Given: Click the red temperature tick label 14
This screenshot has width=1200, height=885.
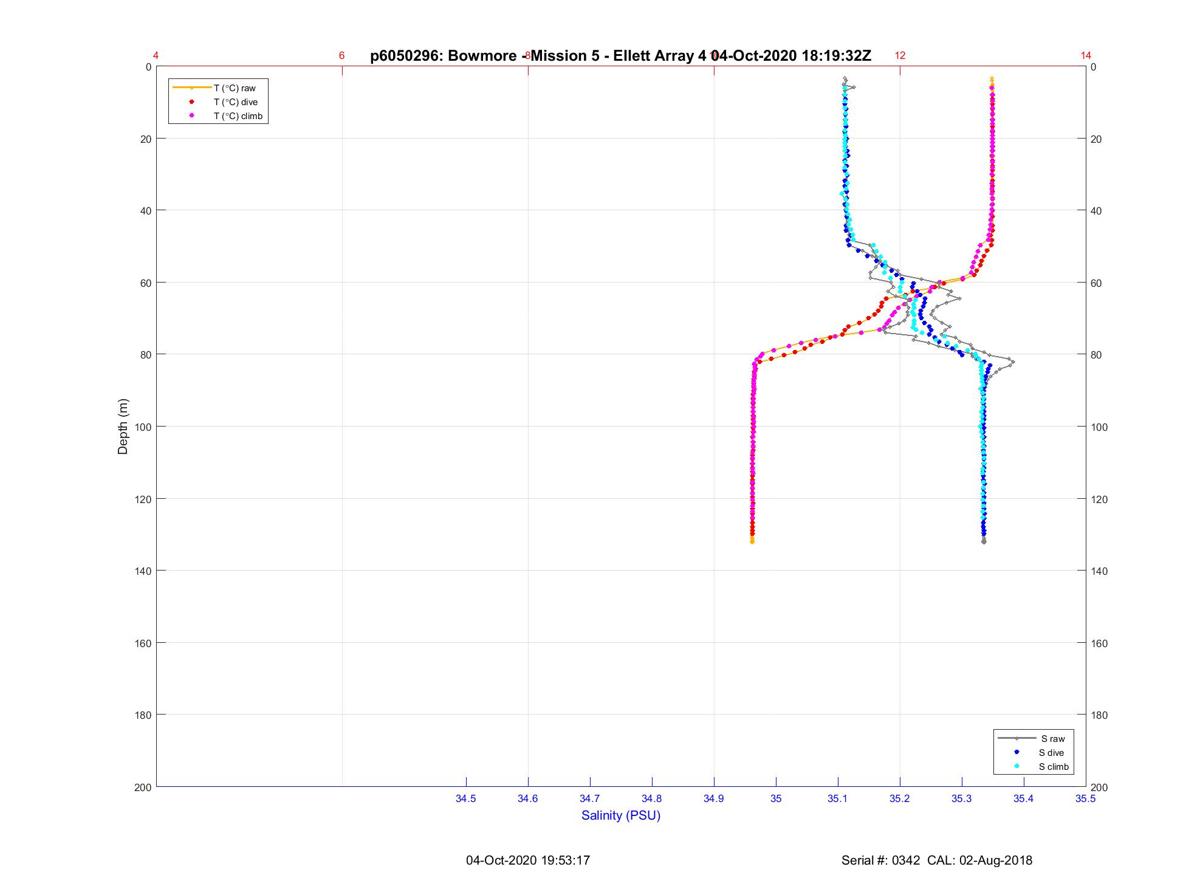Looking at the screenshot, I should [x=1086, y=56].
